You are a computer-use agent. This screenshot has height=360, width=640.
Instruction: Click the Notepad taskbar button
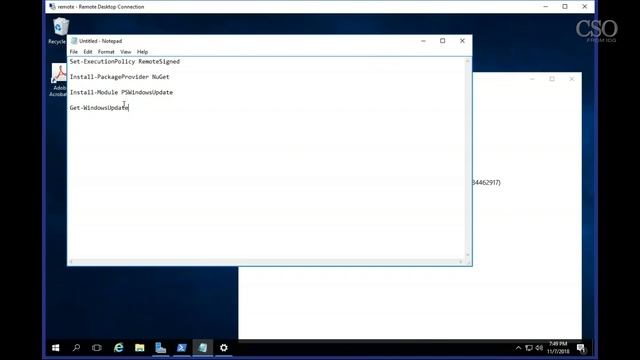203,348
